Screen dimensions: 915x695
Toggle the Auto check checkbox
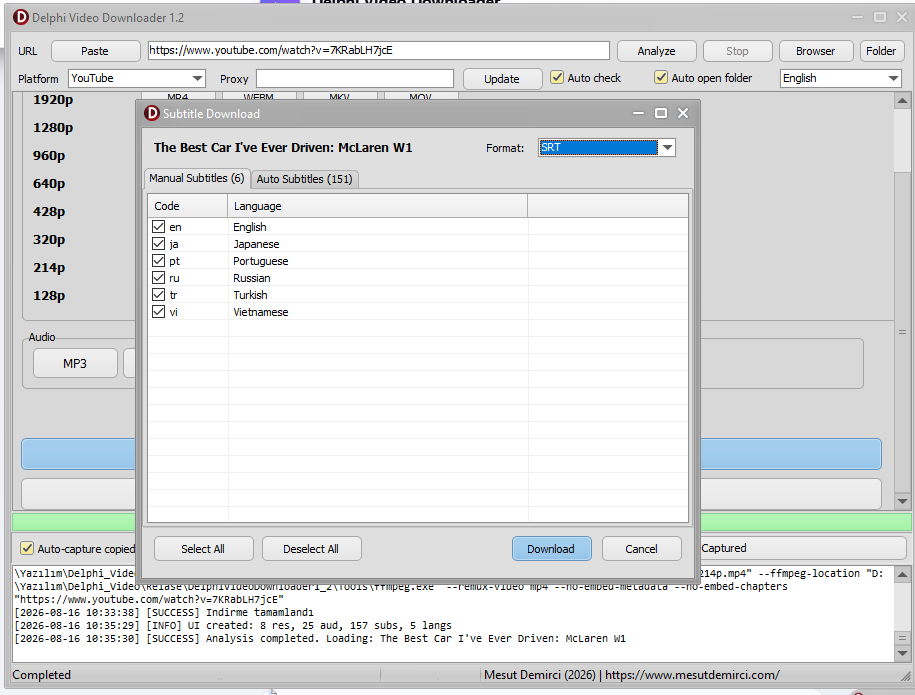pos(557,77)
